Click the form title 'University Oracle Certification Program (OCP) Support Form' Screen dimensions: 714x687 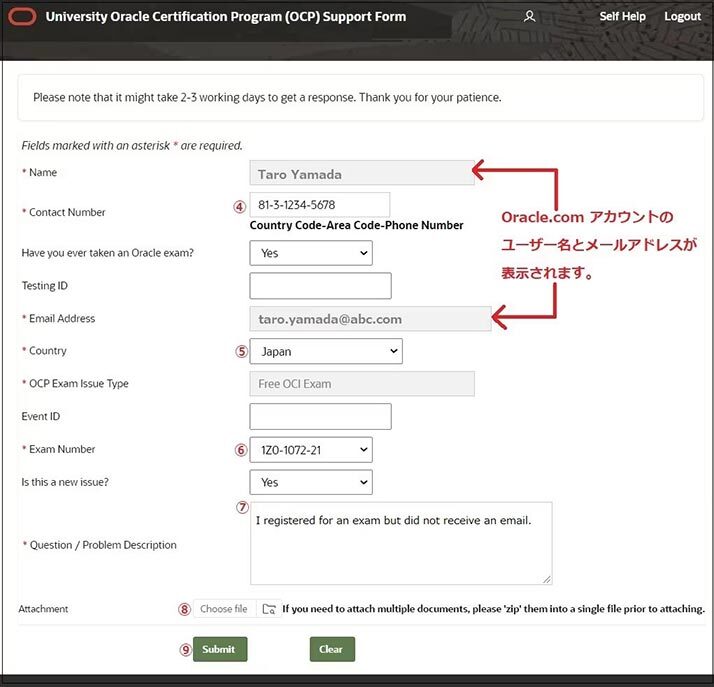click(x=225, y=17)
